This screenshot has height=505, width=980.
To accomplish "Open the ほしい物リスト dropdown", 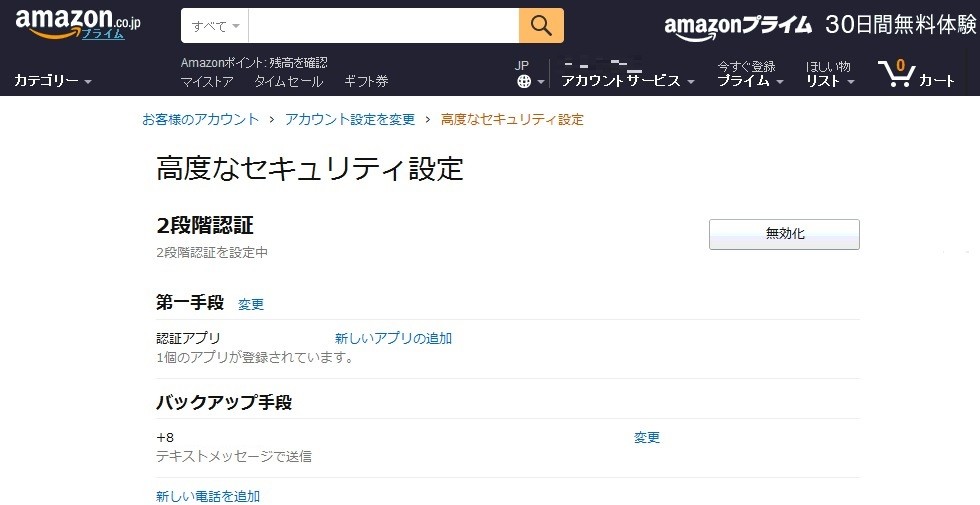I will tap(830, 74).
